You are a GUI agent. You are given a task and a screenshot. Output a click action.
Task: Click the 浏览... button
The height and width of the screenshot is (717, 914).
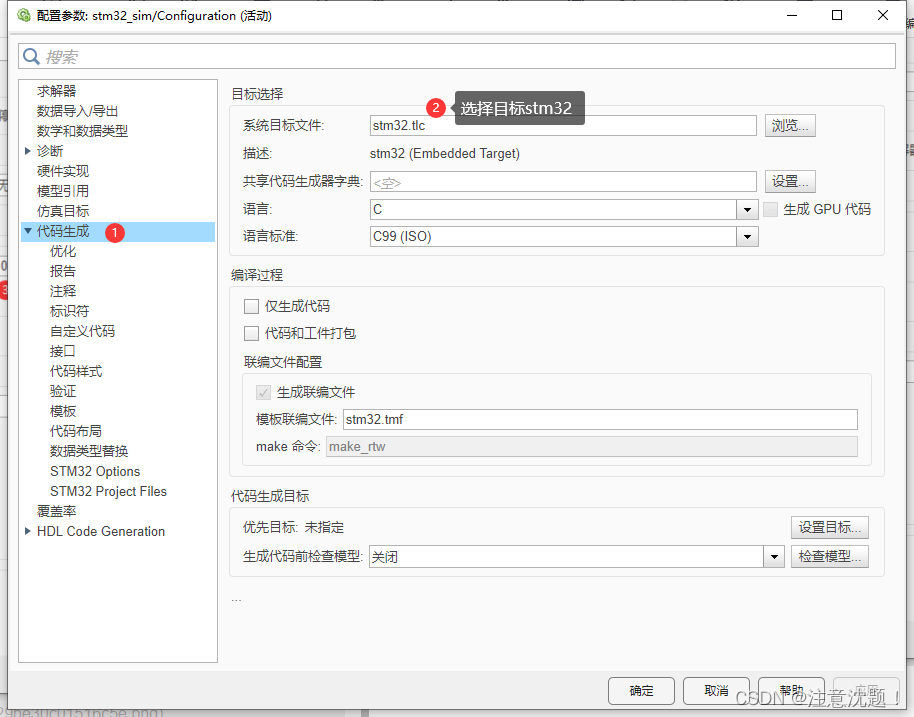pyautogui.click(x=790, y=125)
